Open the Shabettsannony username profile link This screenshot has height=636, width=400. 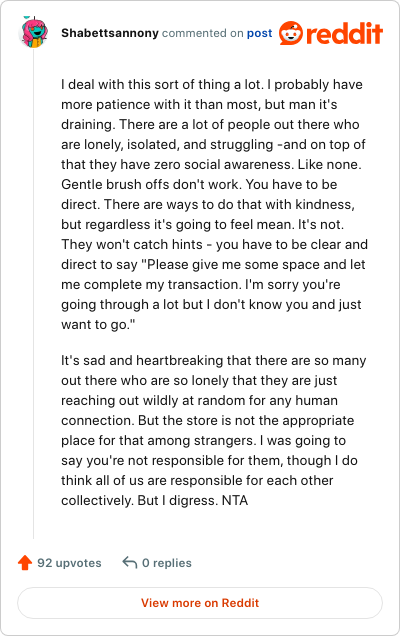pyautogui.click(x=110, y=33)
